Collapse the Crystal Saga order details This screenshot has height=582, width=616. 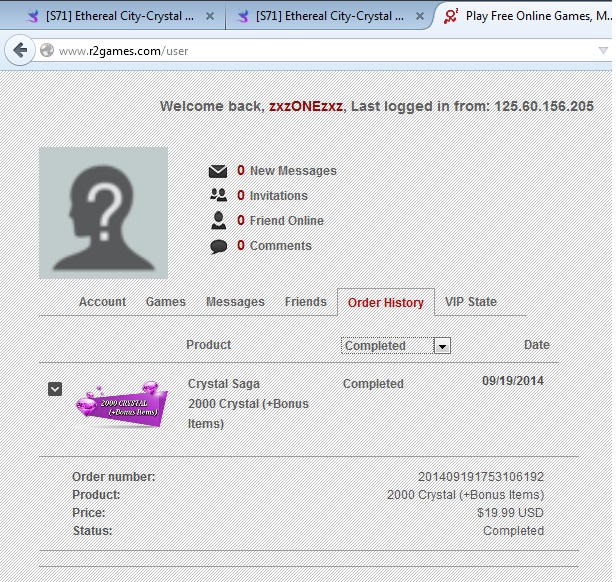coord(55,389)
